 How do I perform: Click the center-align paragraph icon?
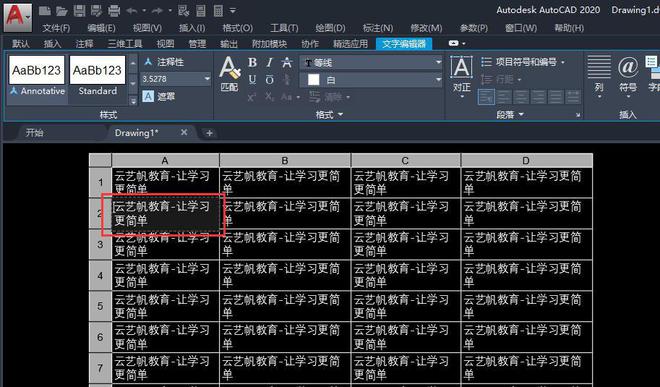(x=521, y=97)
